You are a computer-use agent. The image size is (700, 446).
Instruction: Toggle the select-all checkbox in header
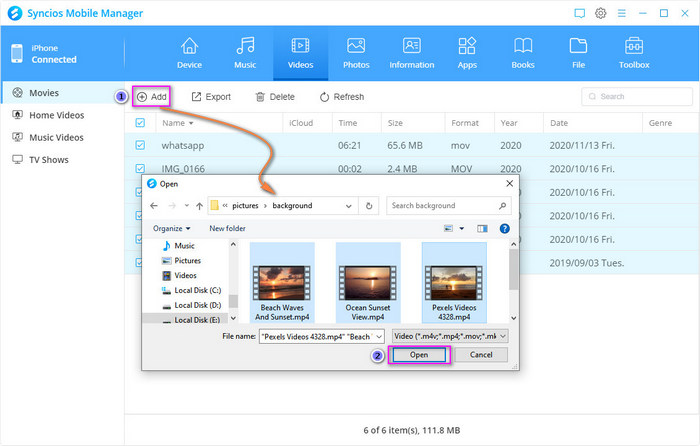point(141,123)
